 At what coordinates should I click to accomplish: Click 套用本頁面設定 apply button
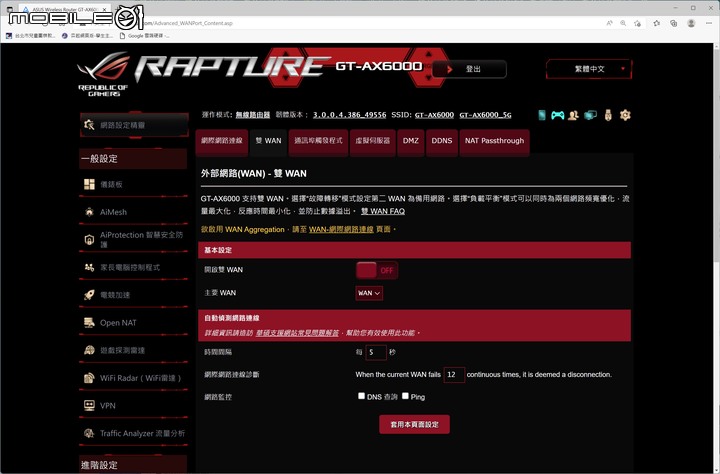[414, 424]
